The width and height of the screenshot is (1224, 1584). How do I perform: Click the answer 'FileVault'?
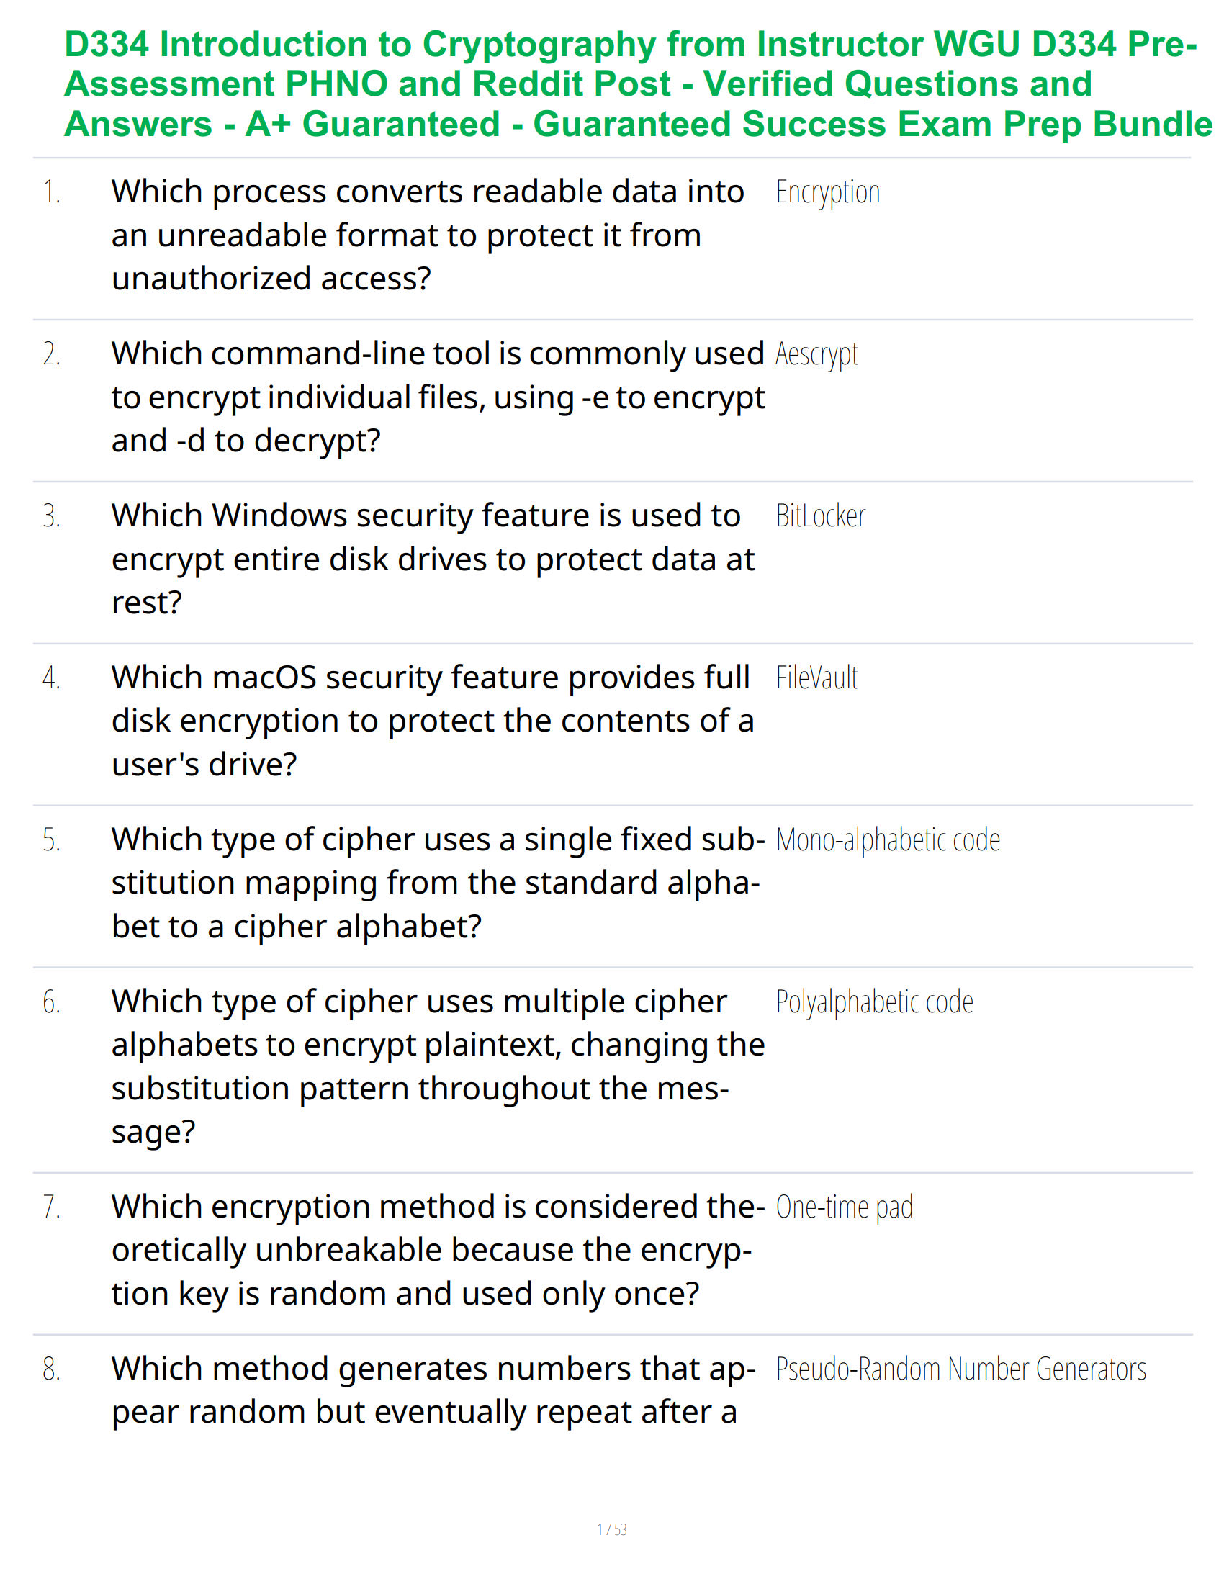pyautogui.click(x=816, y=678)
